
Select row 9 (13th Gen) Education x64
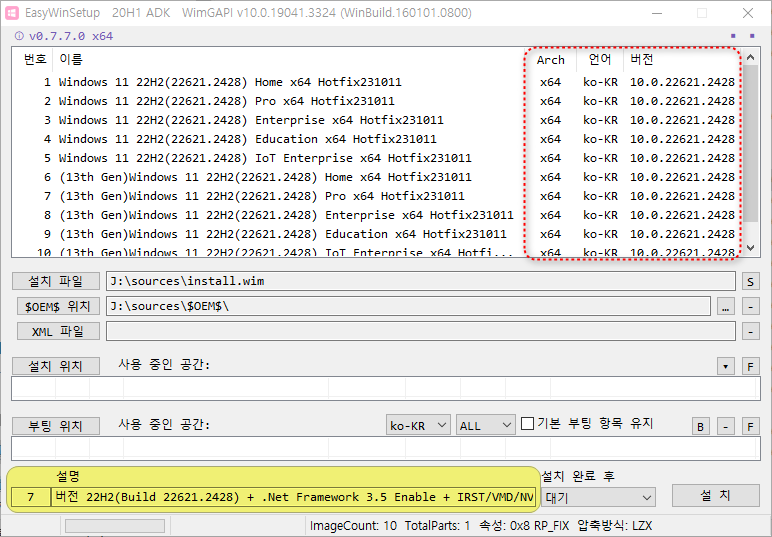click(377, 234)
